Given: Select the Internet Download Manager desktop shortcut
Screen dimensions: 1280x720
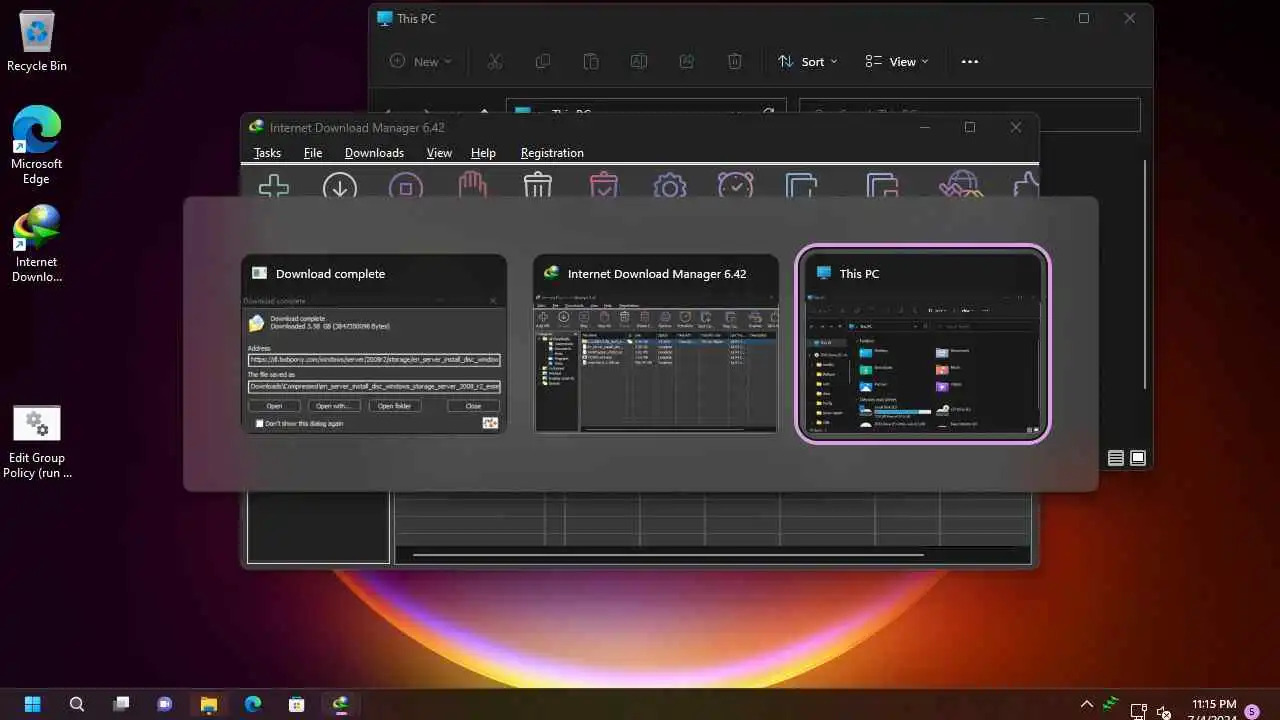Looking at the screenshot, I should (37, 244).
